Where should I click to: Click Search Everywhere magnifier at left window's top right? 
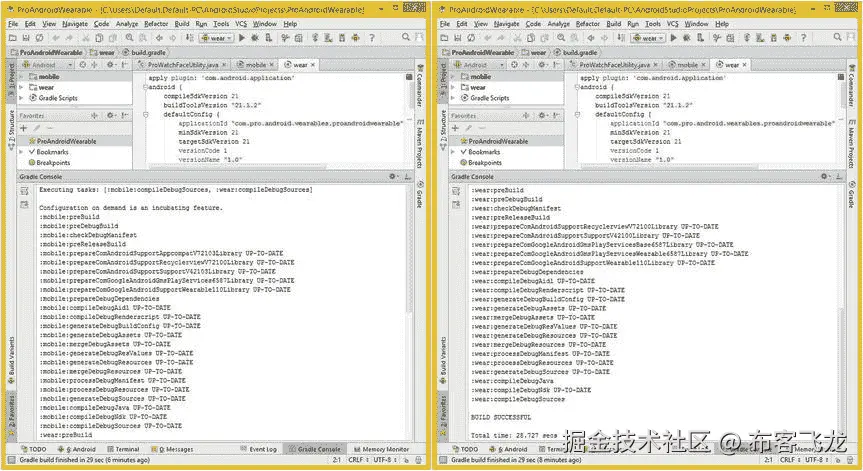coord(406,37)
